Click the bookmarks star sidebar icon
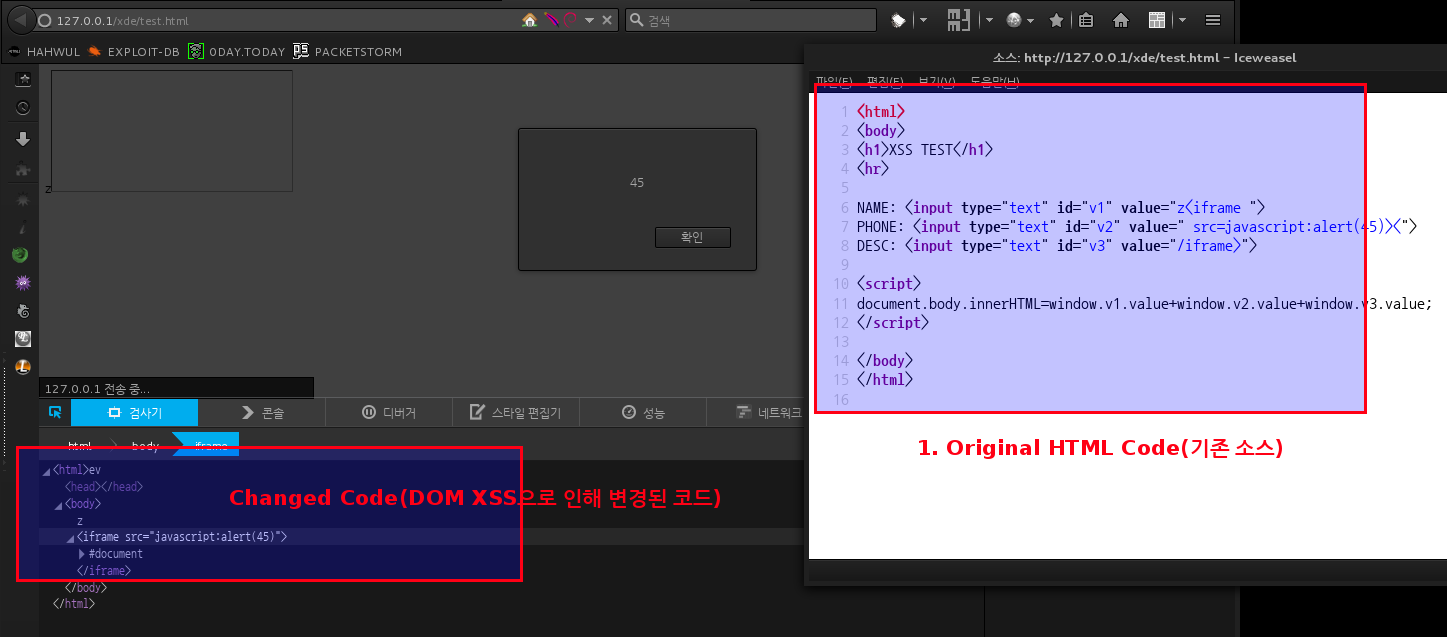1447x637 pixels. tap(23, 79)
